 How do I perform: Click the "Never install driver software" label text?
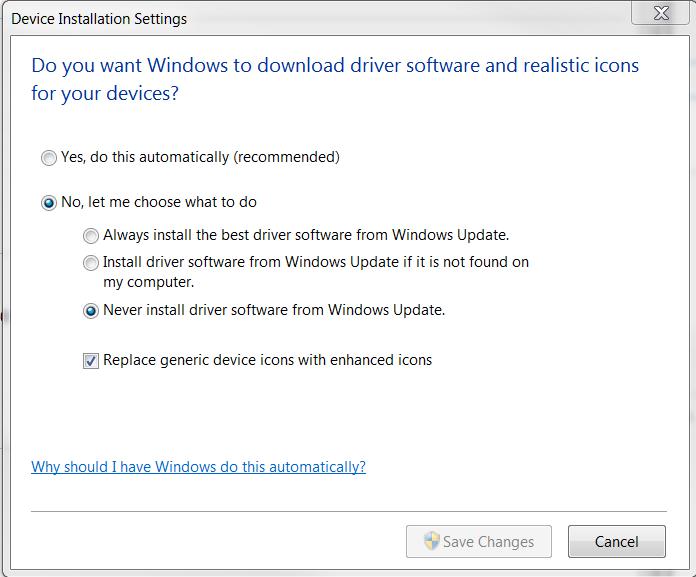[274, 310]
